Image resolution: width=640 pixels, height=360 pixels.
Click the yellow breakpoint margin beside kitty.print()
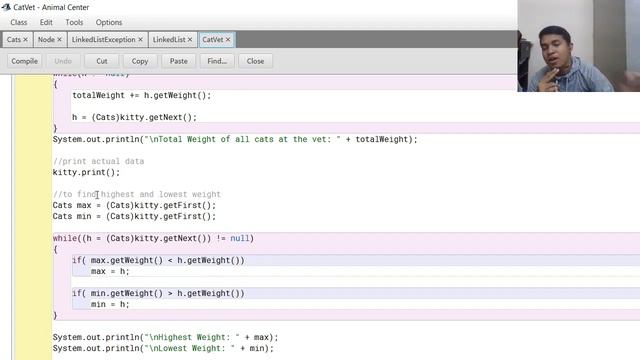click(33, 173)
